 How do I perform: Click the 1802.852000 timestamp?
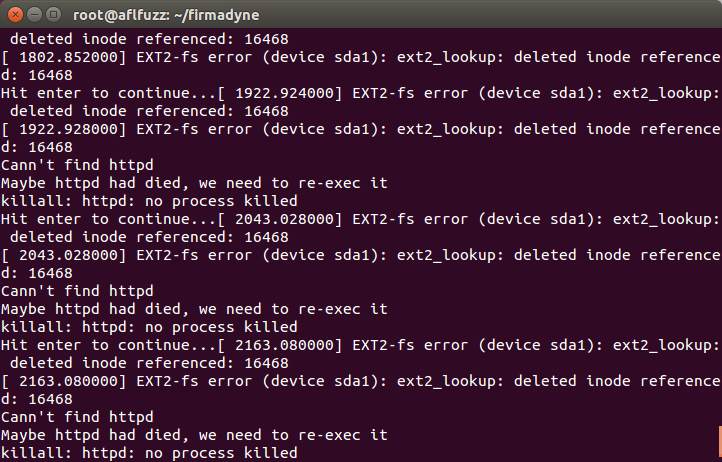(64, 57)
